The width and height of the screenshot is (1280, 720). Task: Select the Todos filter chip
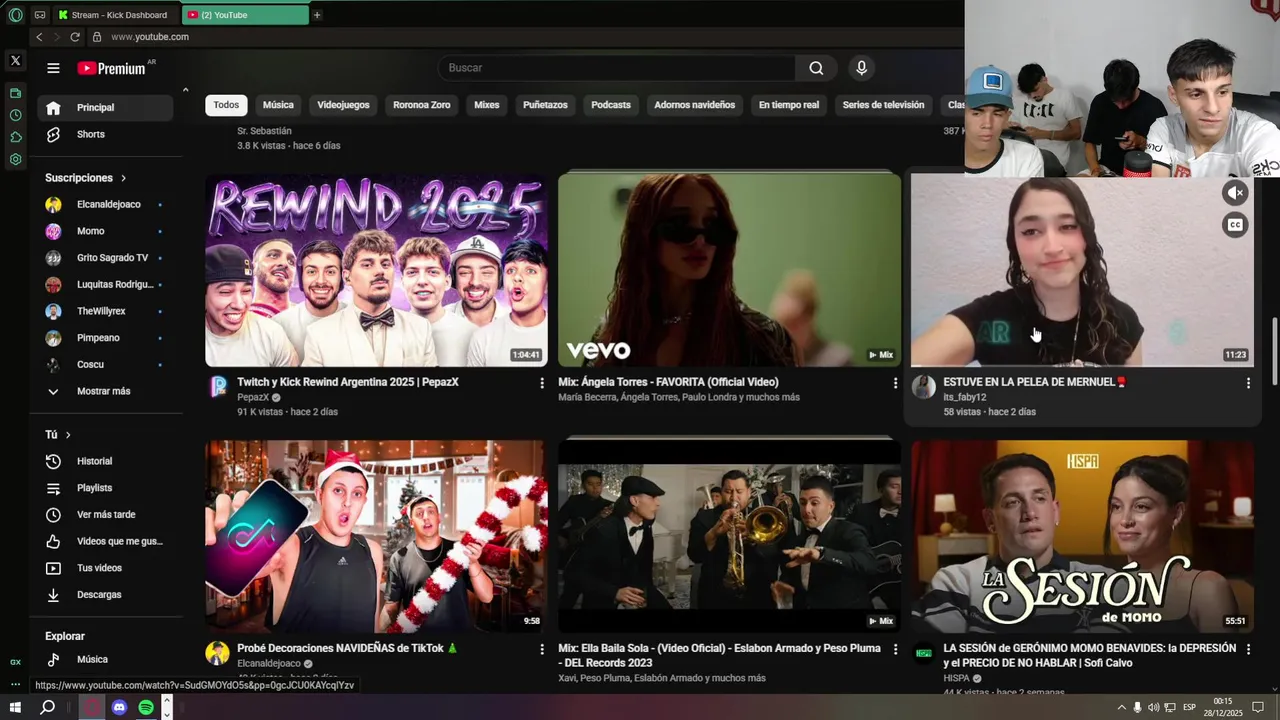pos(226,105)
